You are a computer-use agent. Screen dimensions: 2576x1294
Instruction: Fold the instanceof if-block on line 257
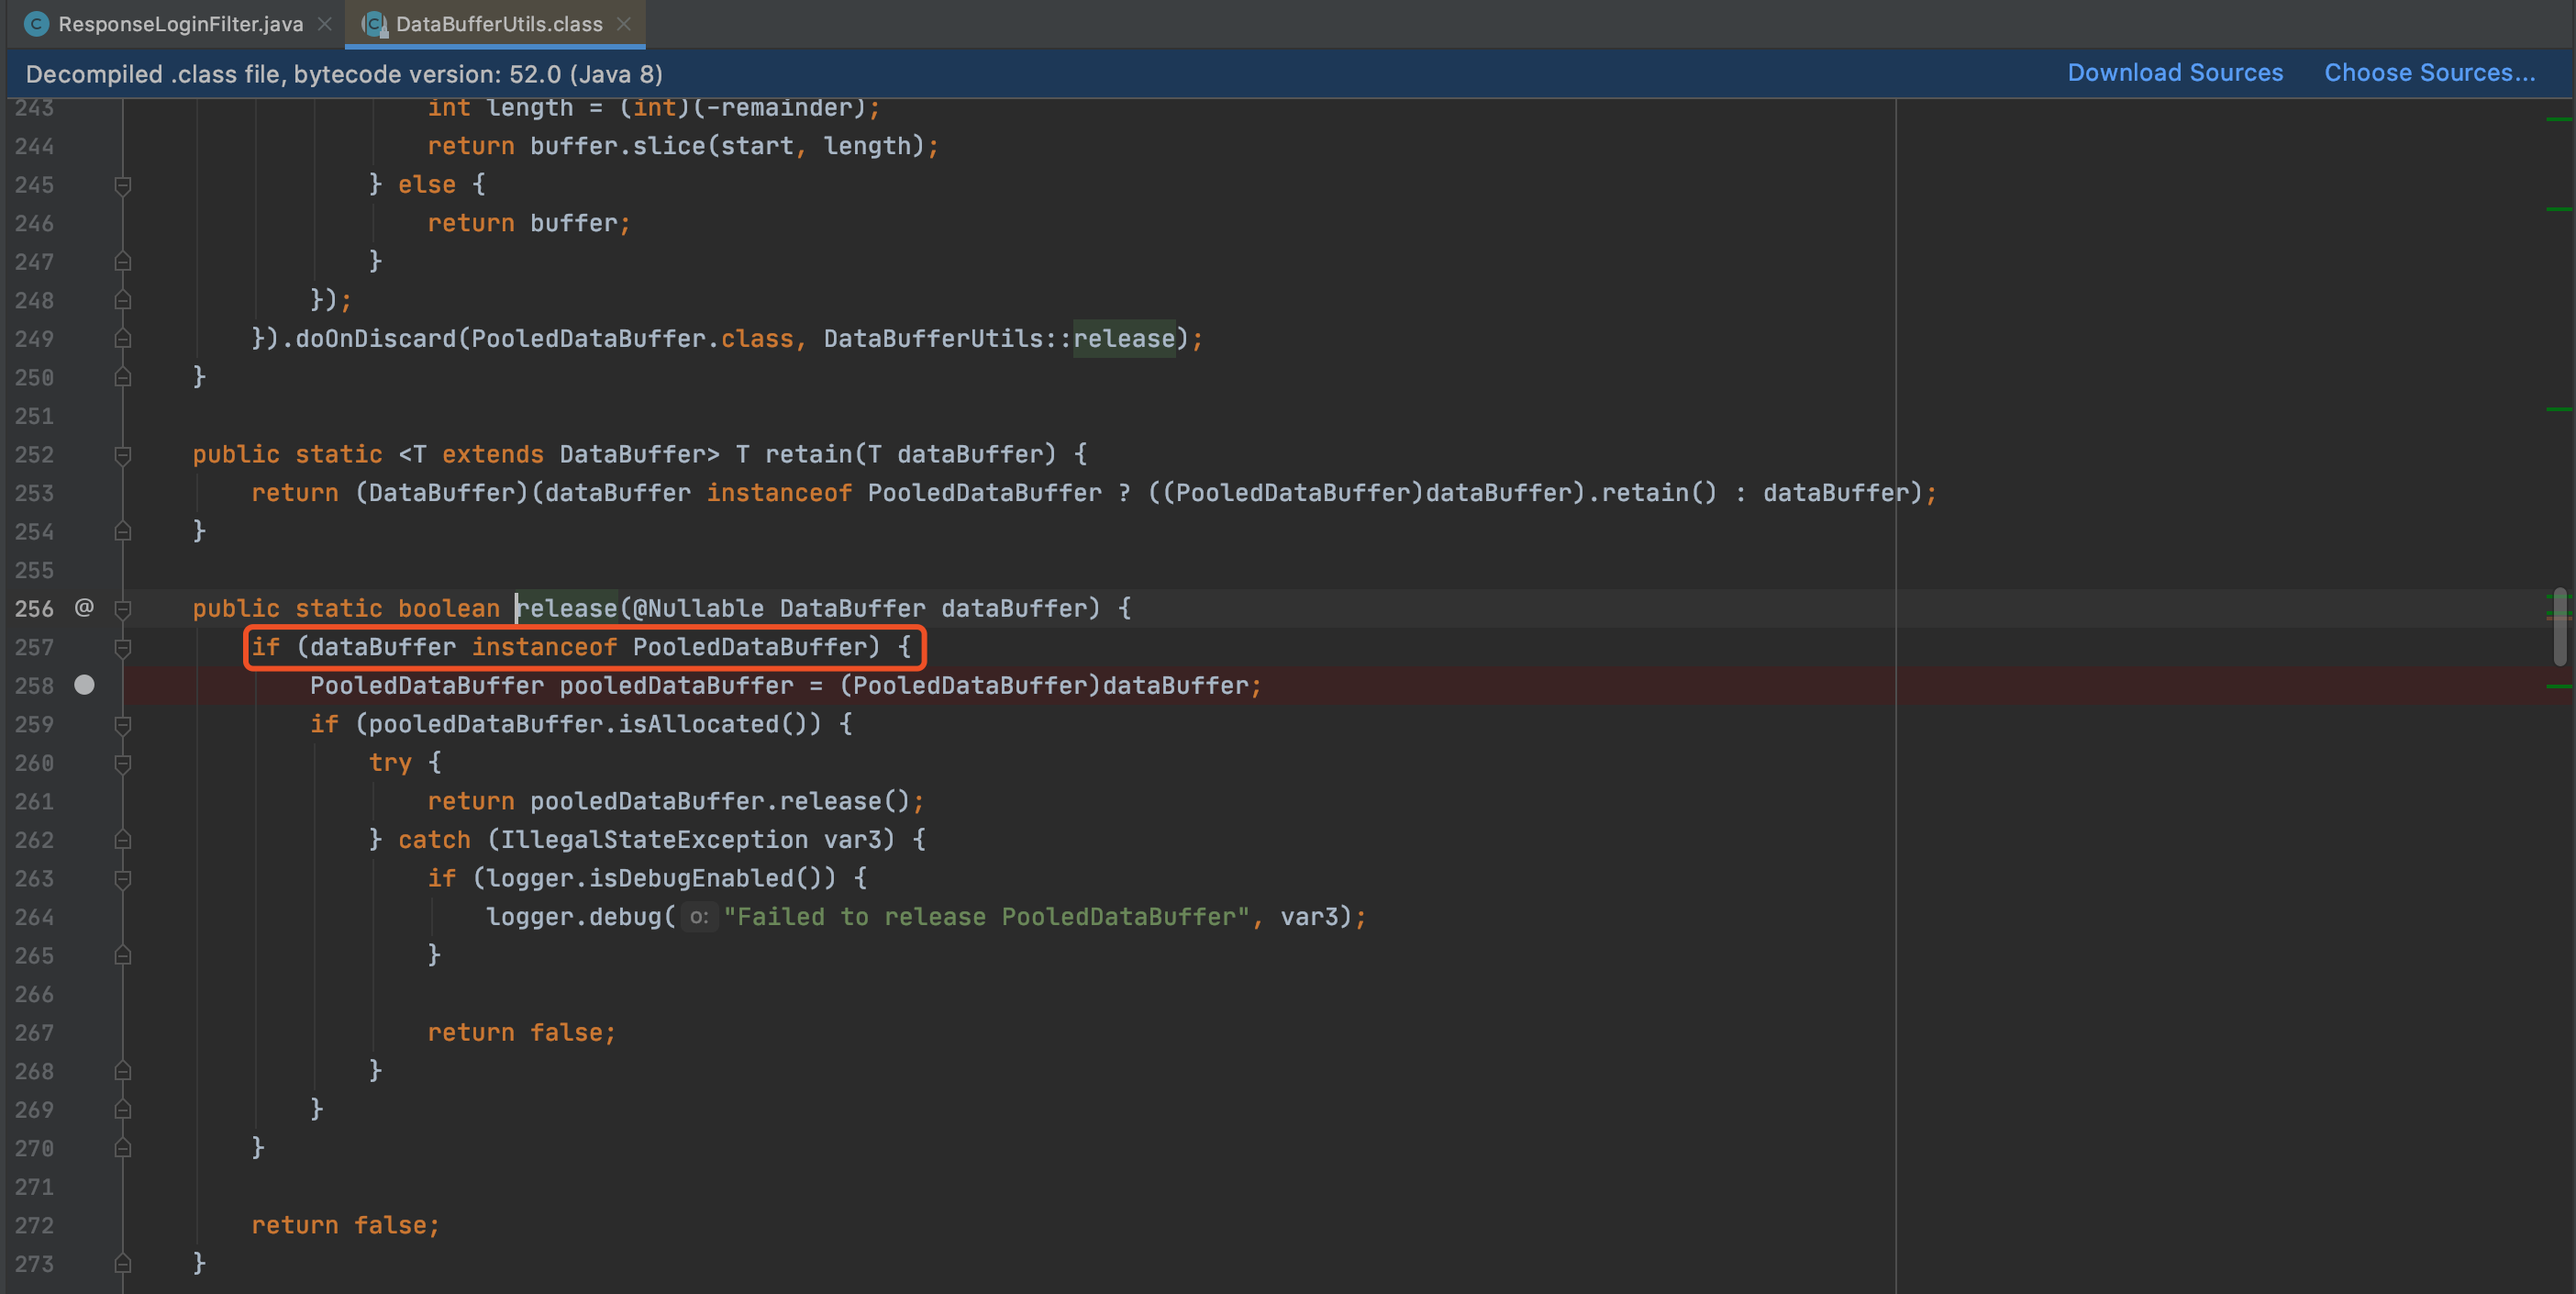tap(123, 648)
